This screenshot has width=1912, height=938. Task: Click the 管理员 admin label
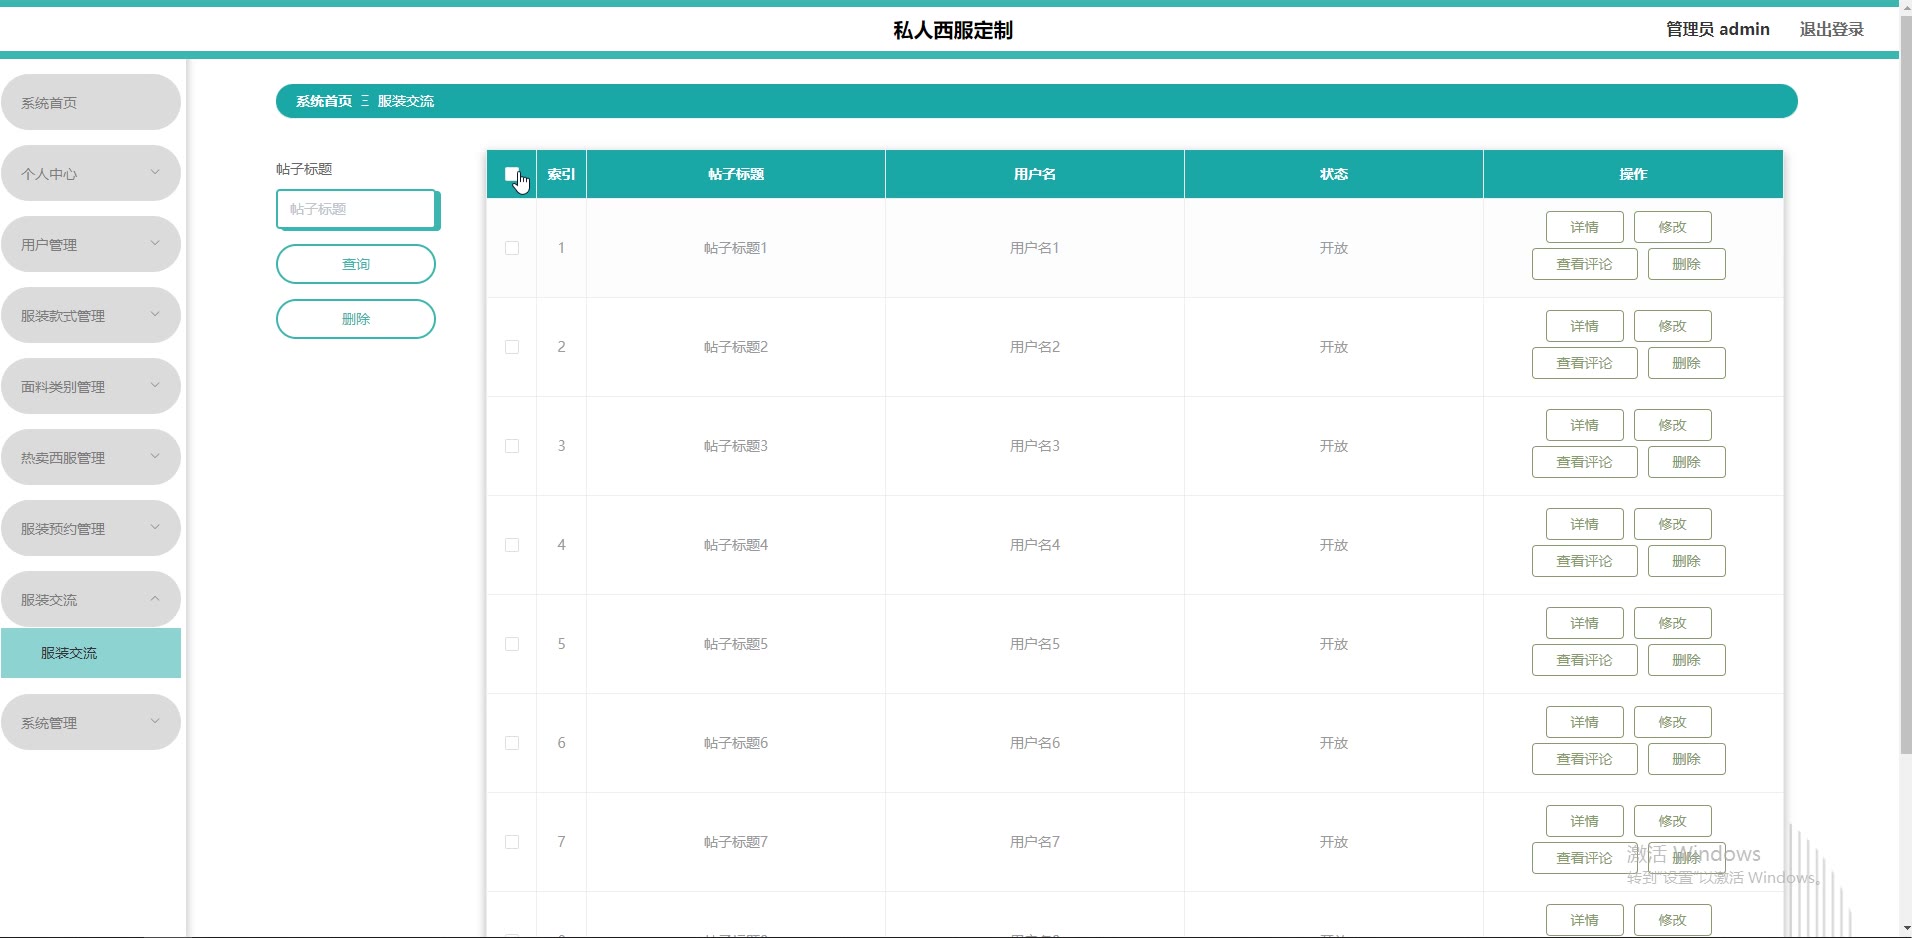[1718, 29]
